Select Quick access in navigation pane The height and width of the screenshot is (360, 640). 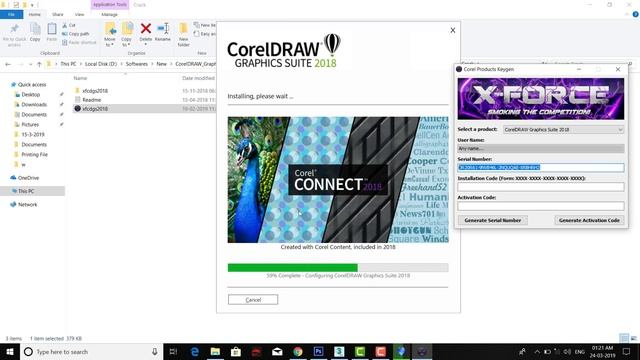31,84
